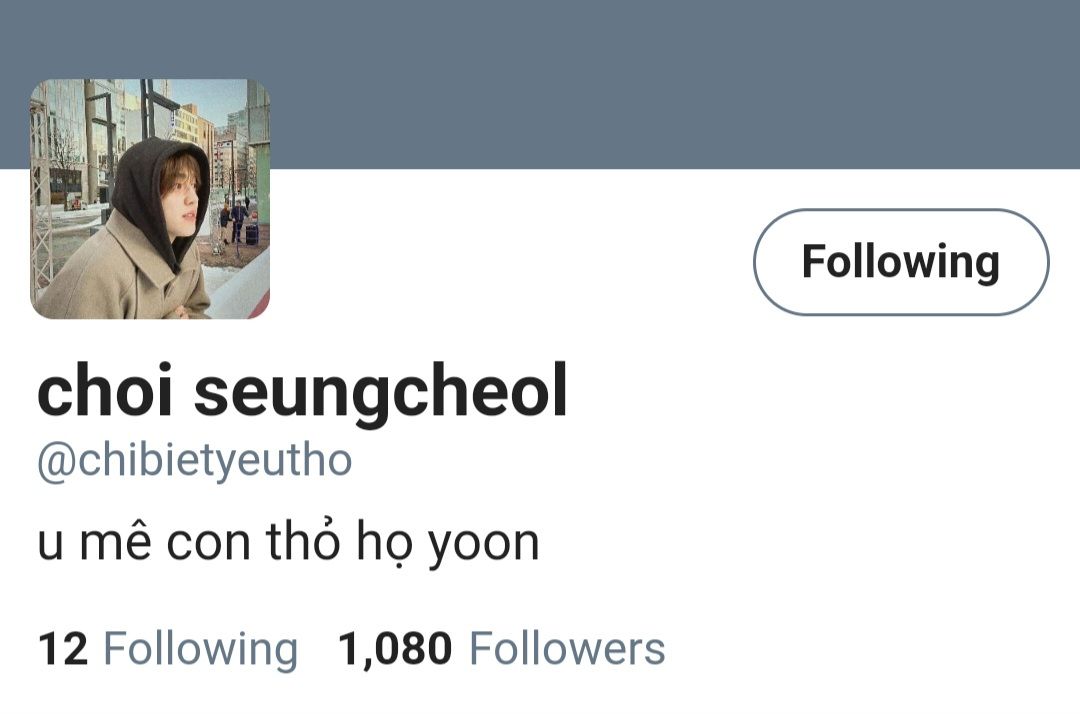Click the number 12 in the stats
Viewport: 1080px width, 714px height.
[x=63, y=649]
